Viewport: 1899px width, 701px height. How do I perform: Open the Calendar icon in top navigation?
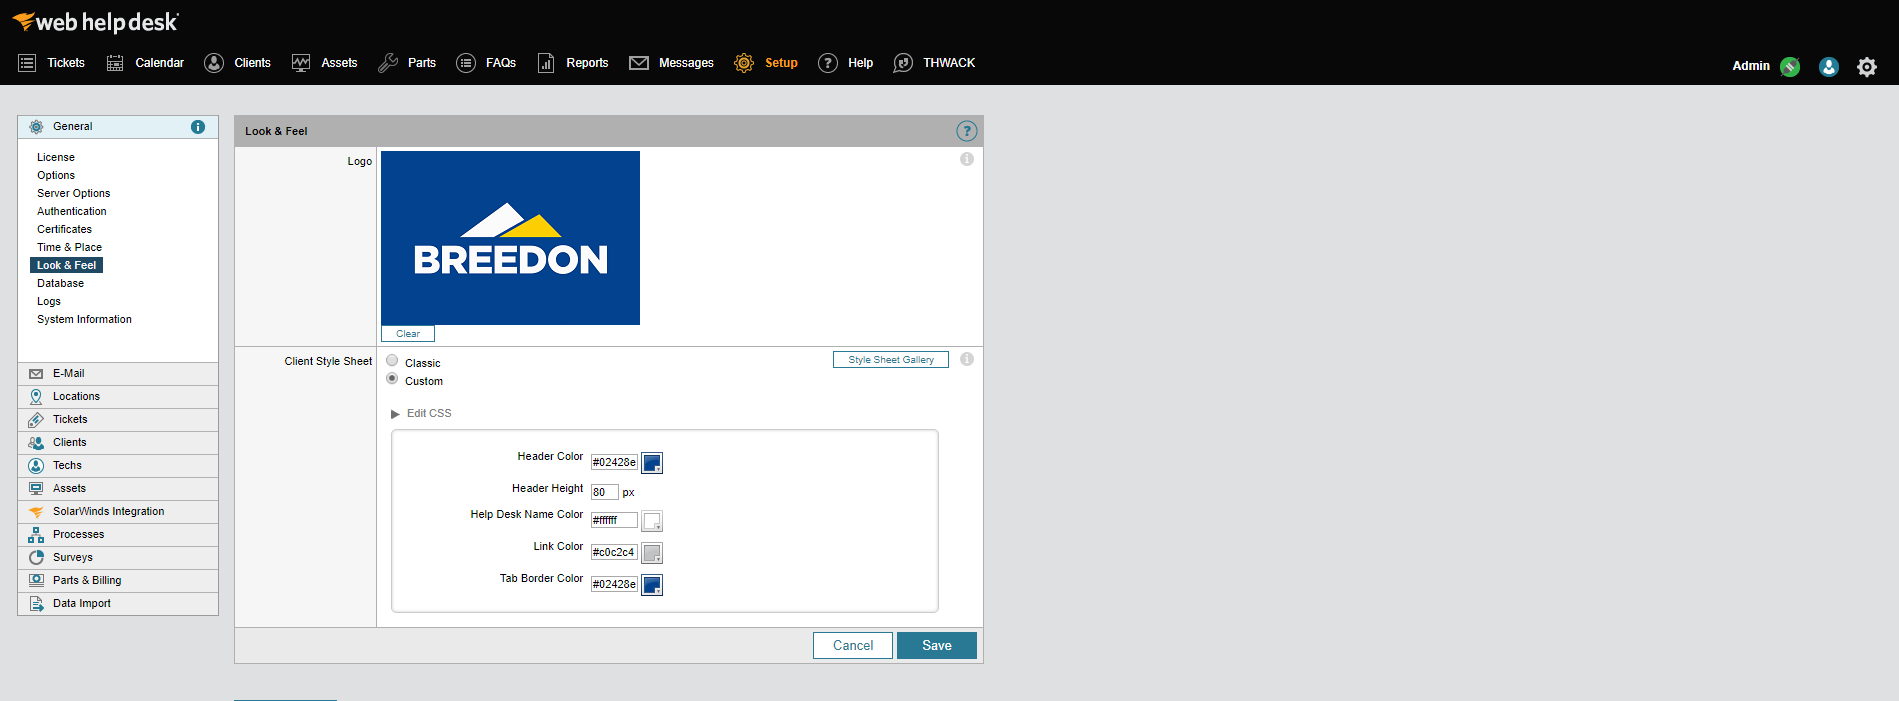click(x=115, y=63)
